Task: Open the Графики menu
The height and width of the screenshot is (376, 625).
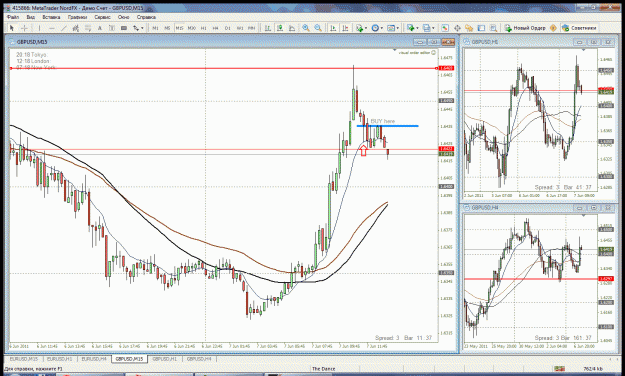Action: click(x=77, y=17)
